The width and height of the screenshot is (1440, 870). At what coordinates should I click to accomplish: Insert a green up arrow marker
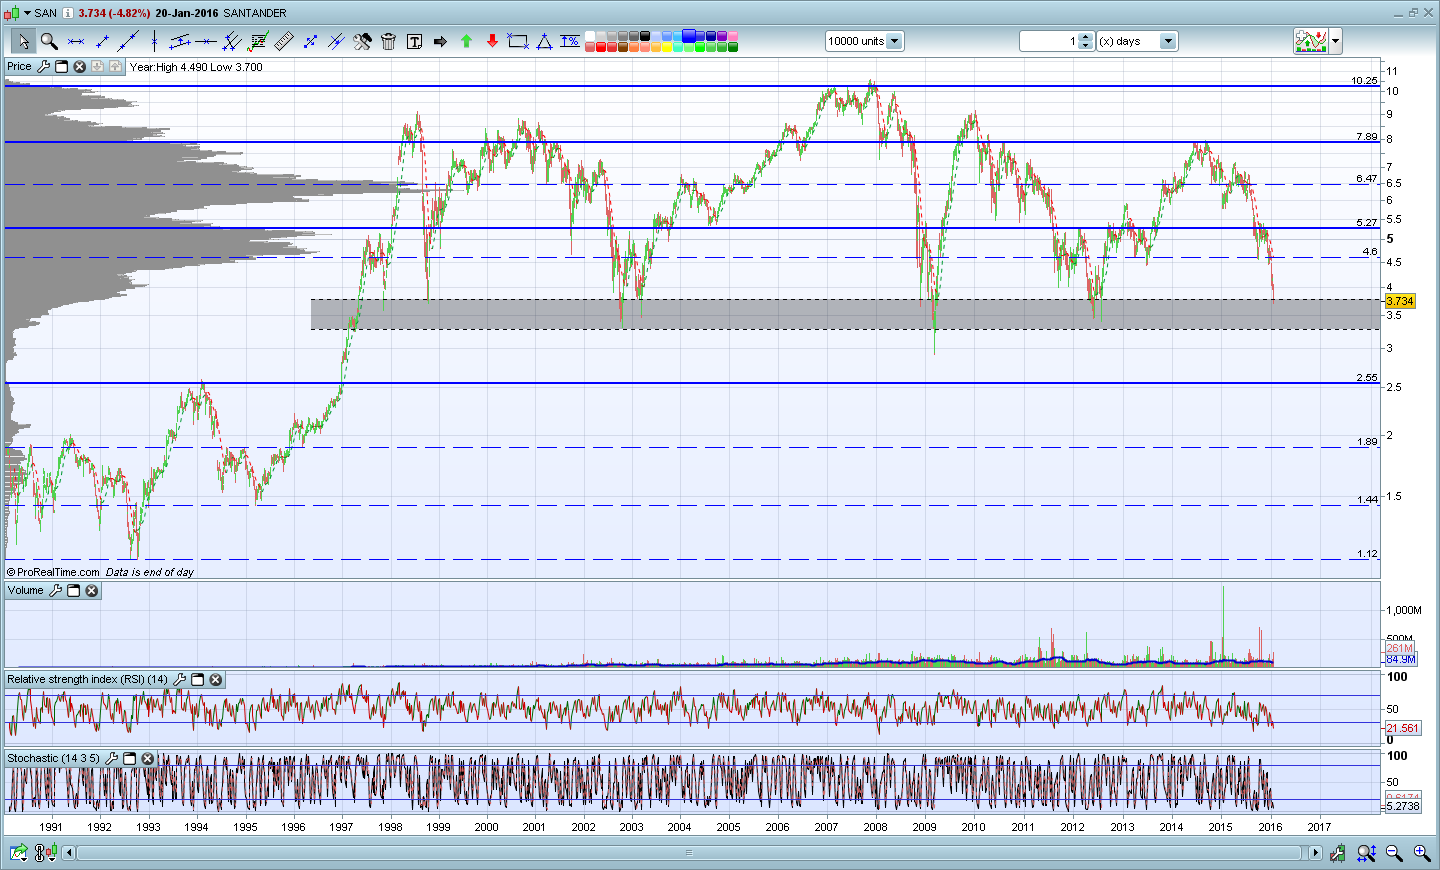coord(466,41)
